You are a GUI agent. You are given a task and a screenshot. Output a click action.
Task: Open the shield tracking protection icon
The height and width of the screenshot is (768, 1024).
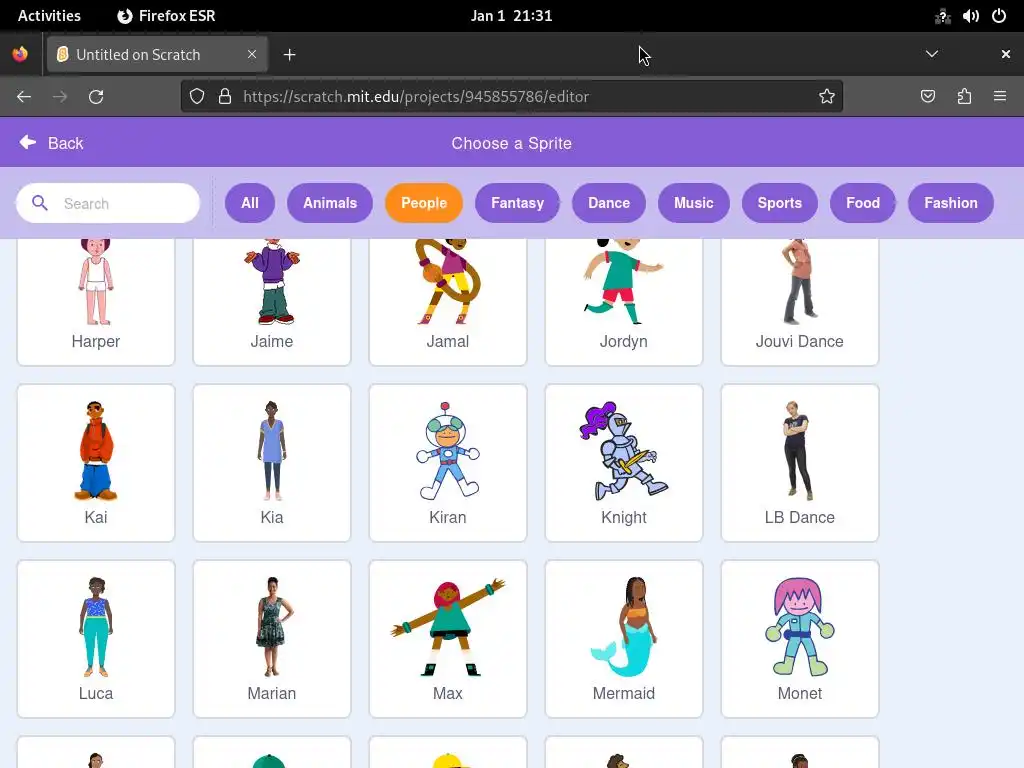coord(197,97)
